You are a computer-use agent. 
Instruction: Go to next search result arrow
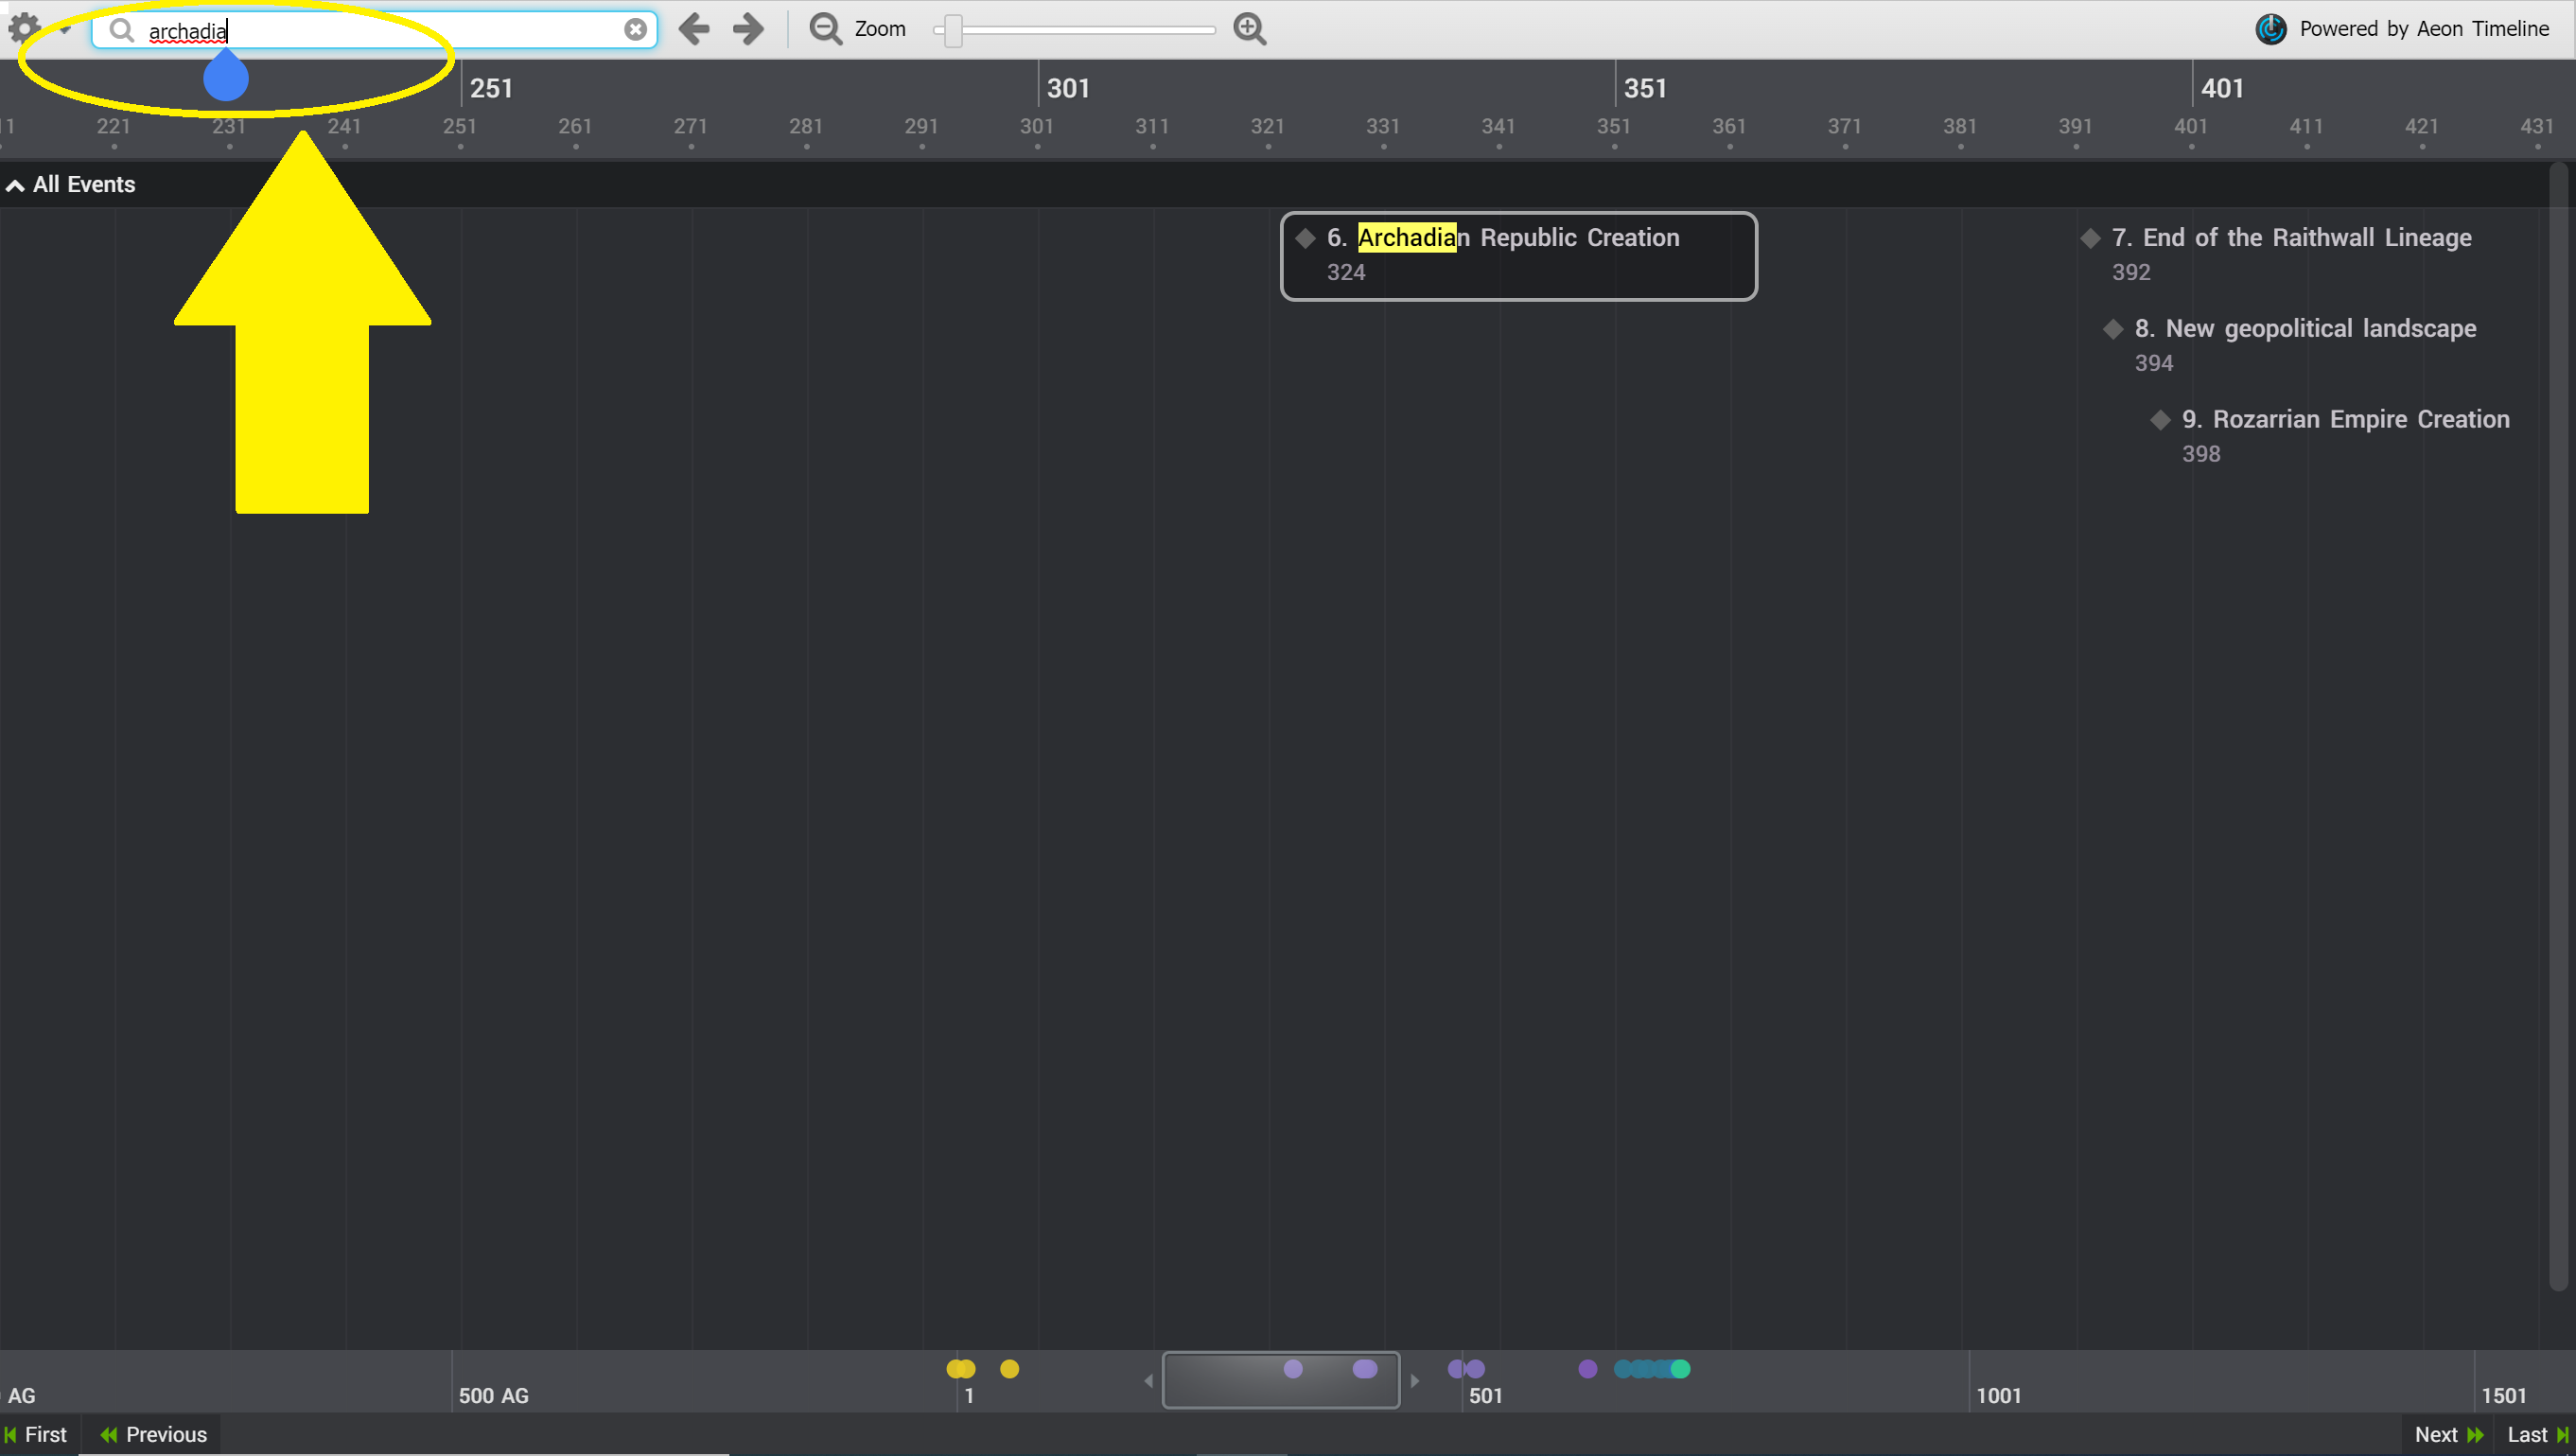[x=748, y=29]
